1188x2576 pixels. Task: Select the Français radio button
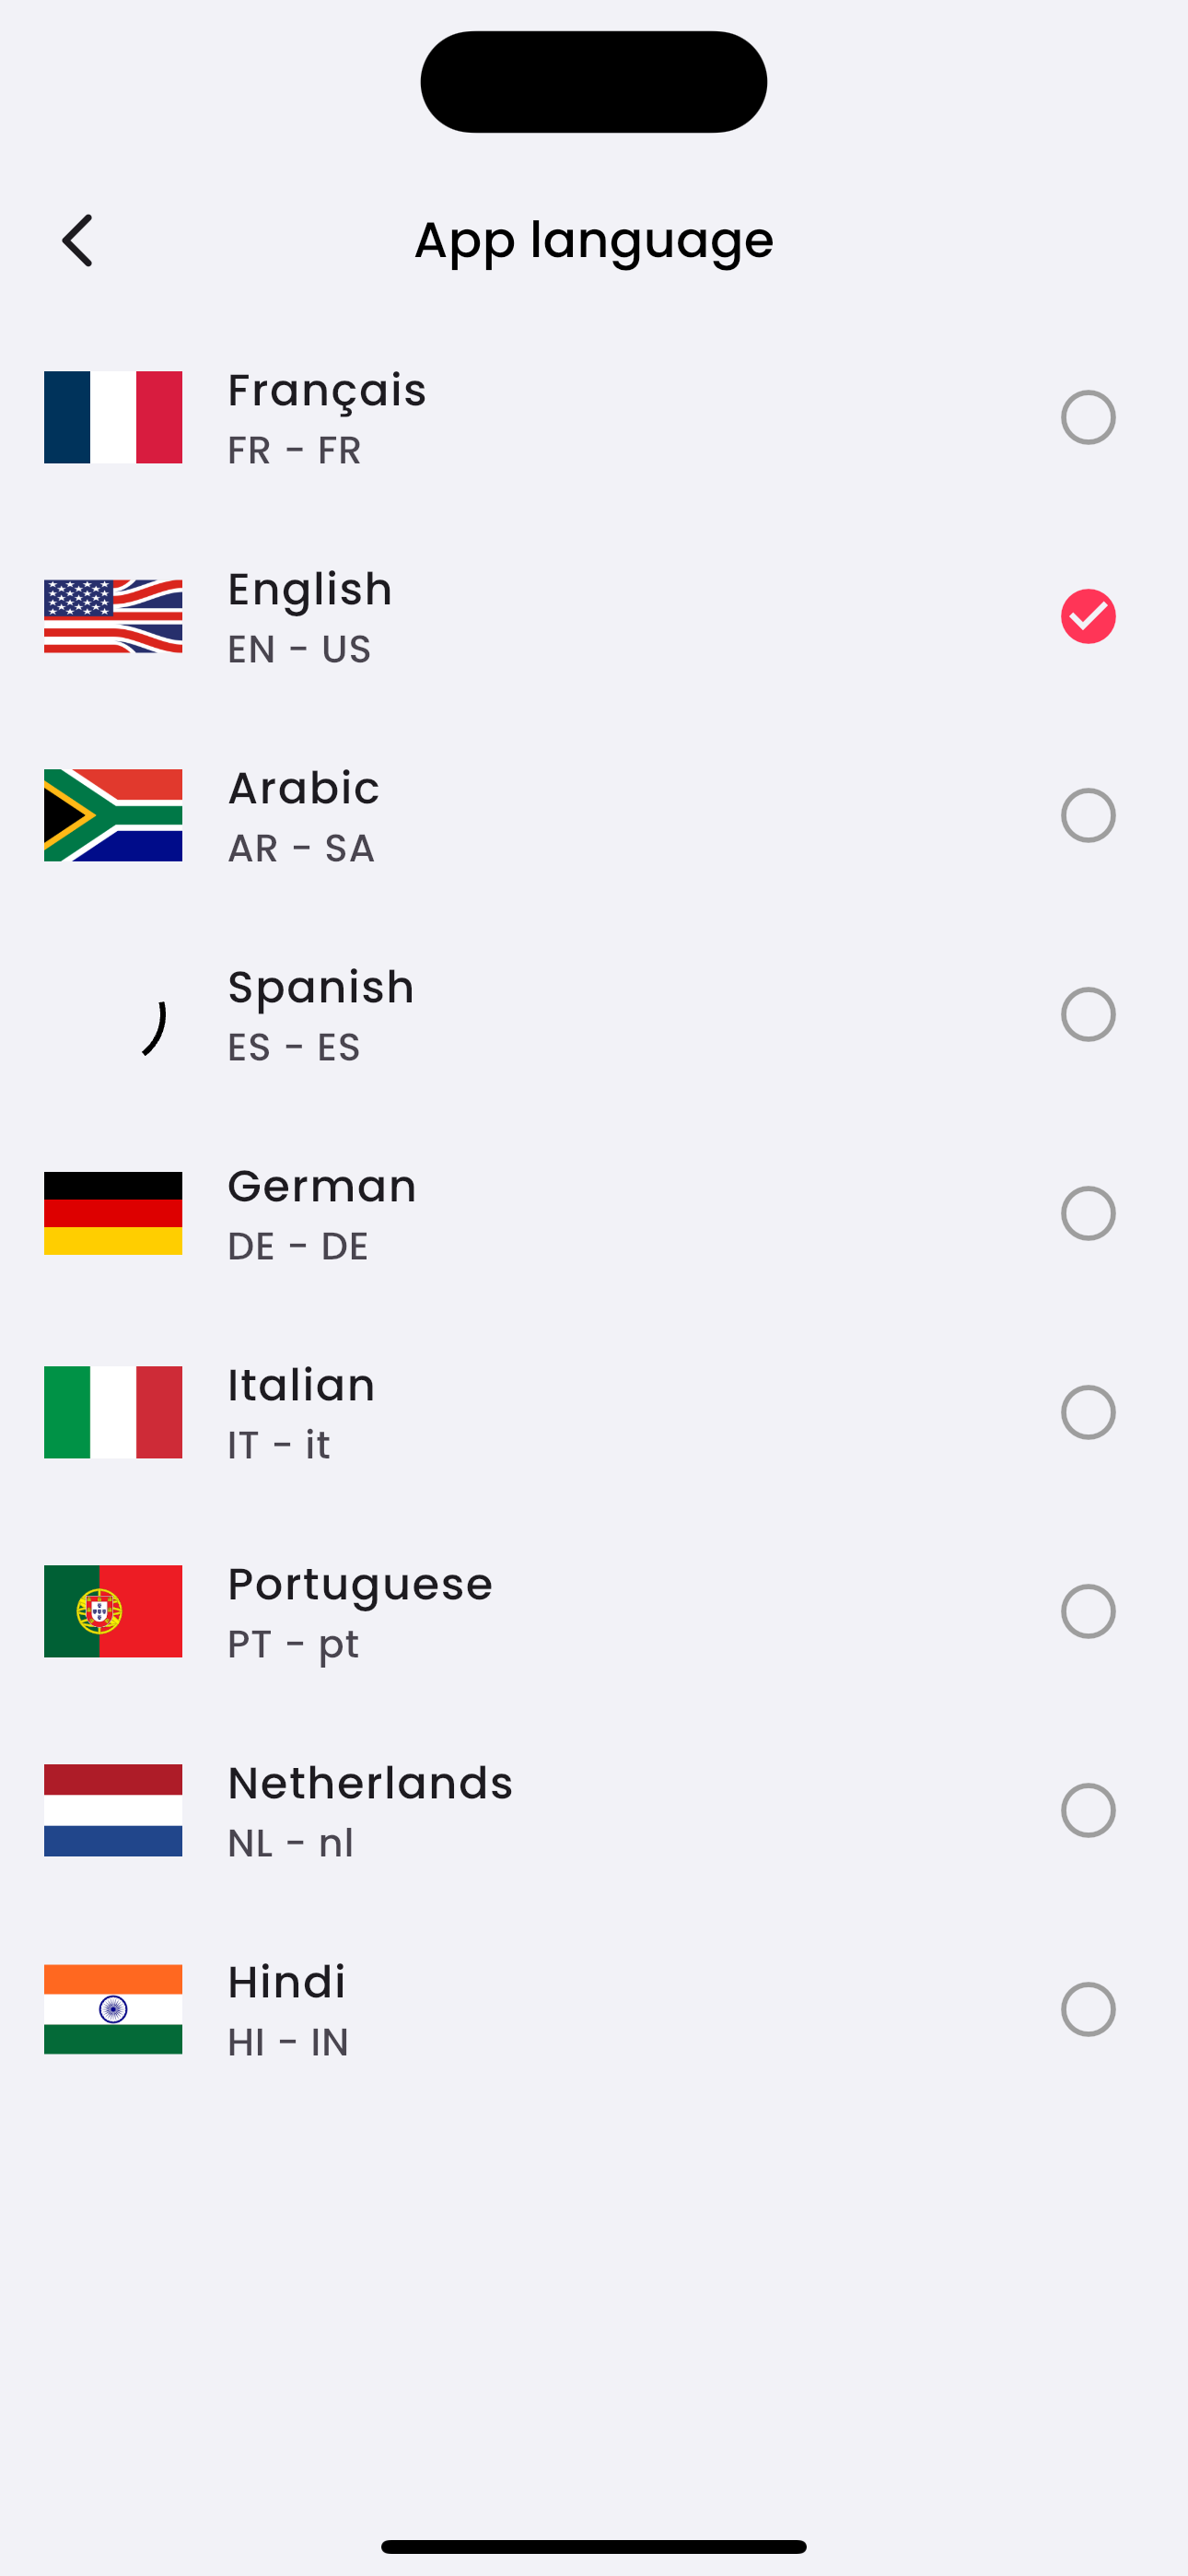pos(1088,417)
